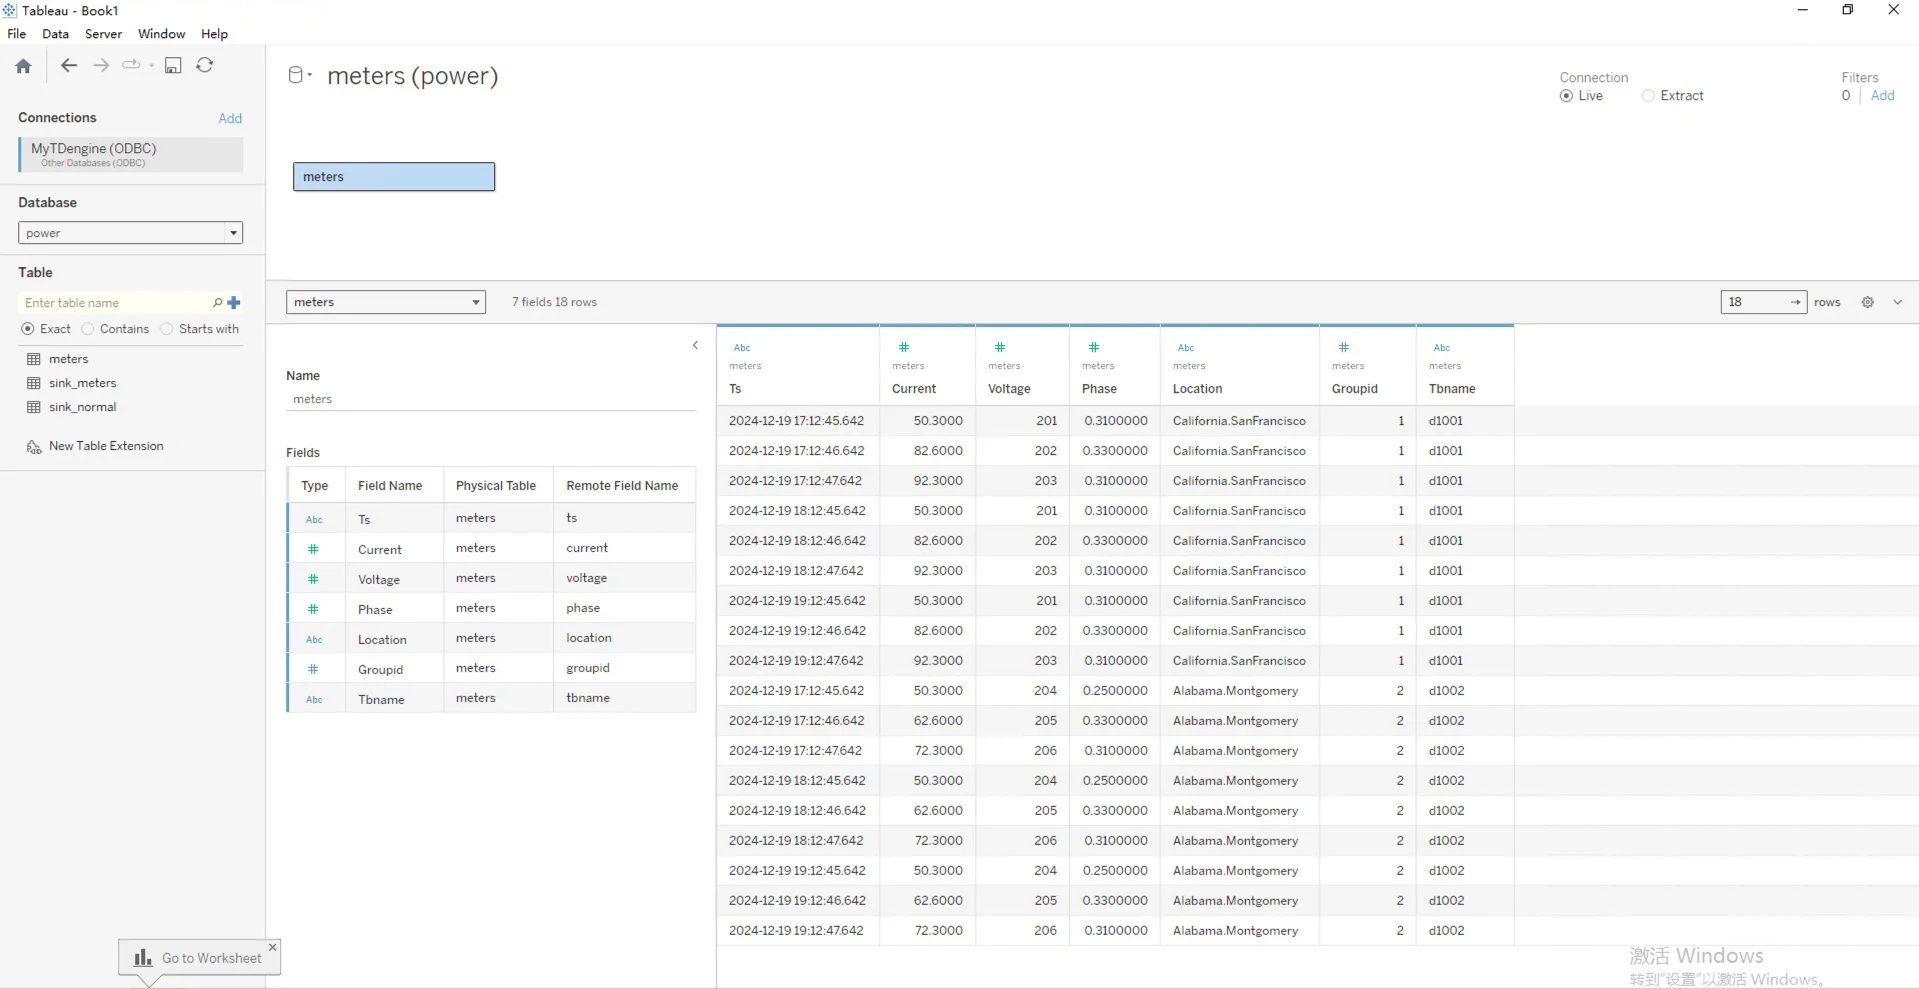Select Exact match radio
This screenshot has width=1919, height=989.
[28, 329]
